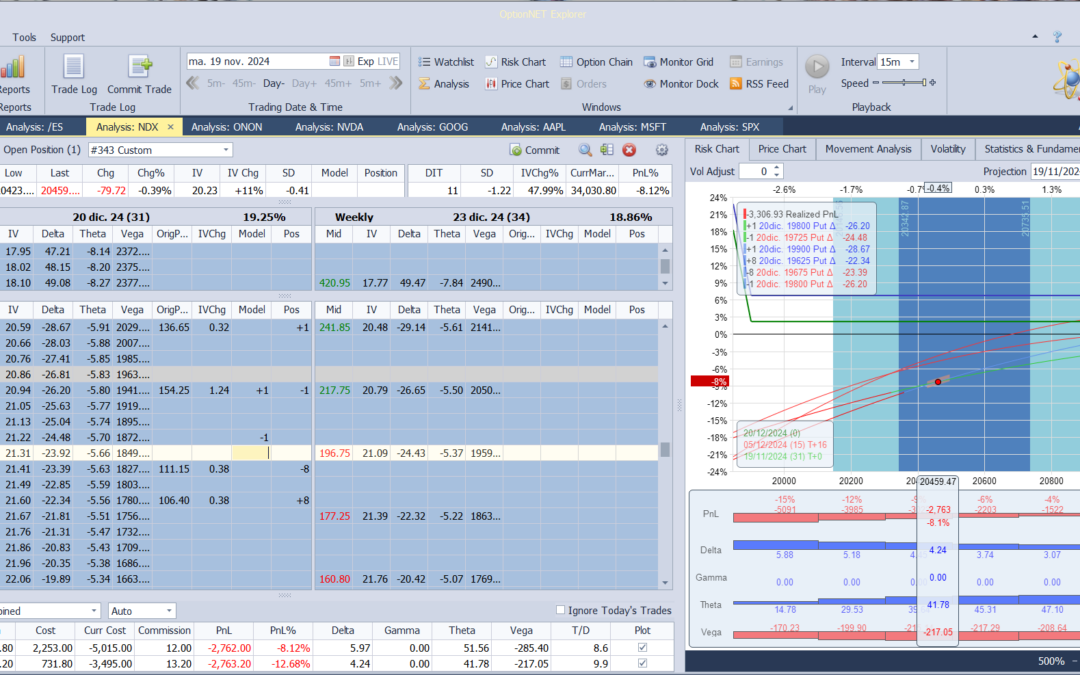Viewport: 1080px width, 675px height.
Task: Open the position settings gear icon
Action: click(662, 150)
